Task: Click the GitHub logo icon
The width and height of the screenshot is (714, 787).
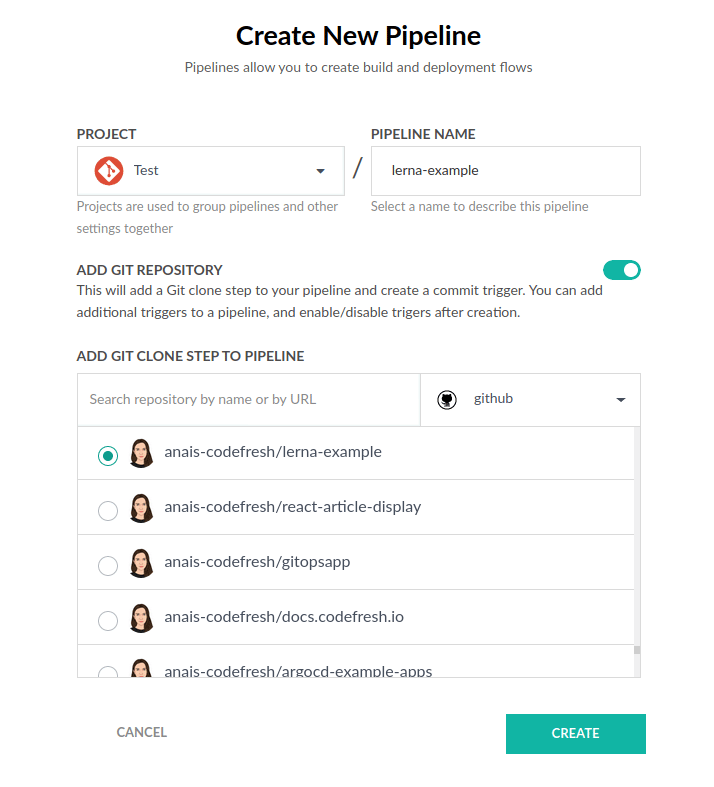Action: point(447,399)
